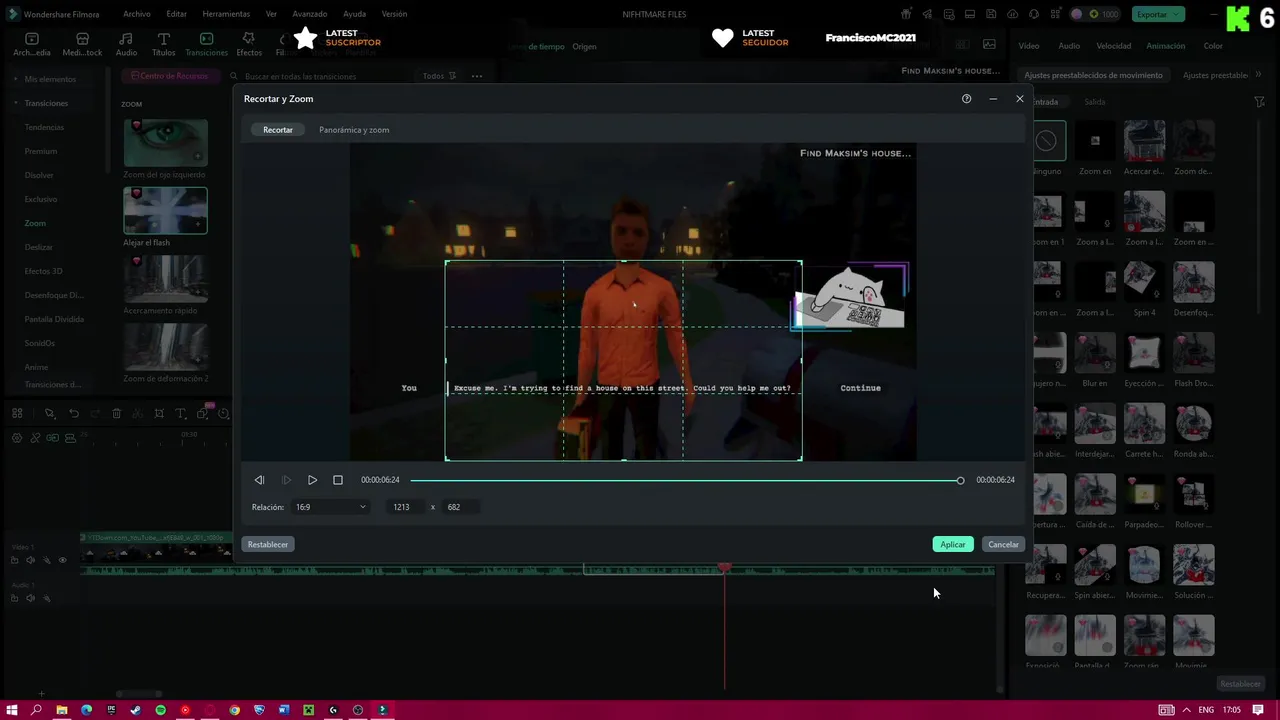Step back one frame in crop preview

click(259, 480)
